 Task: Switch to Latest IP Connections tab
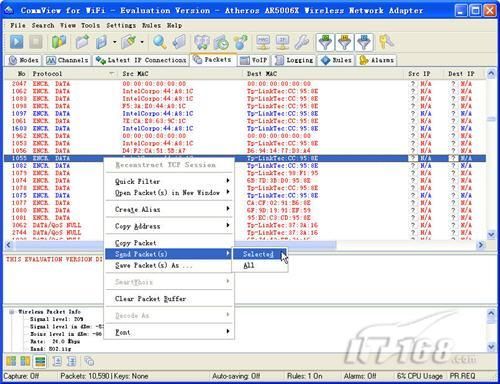click(x=141, y=60)
